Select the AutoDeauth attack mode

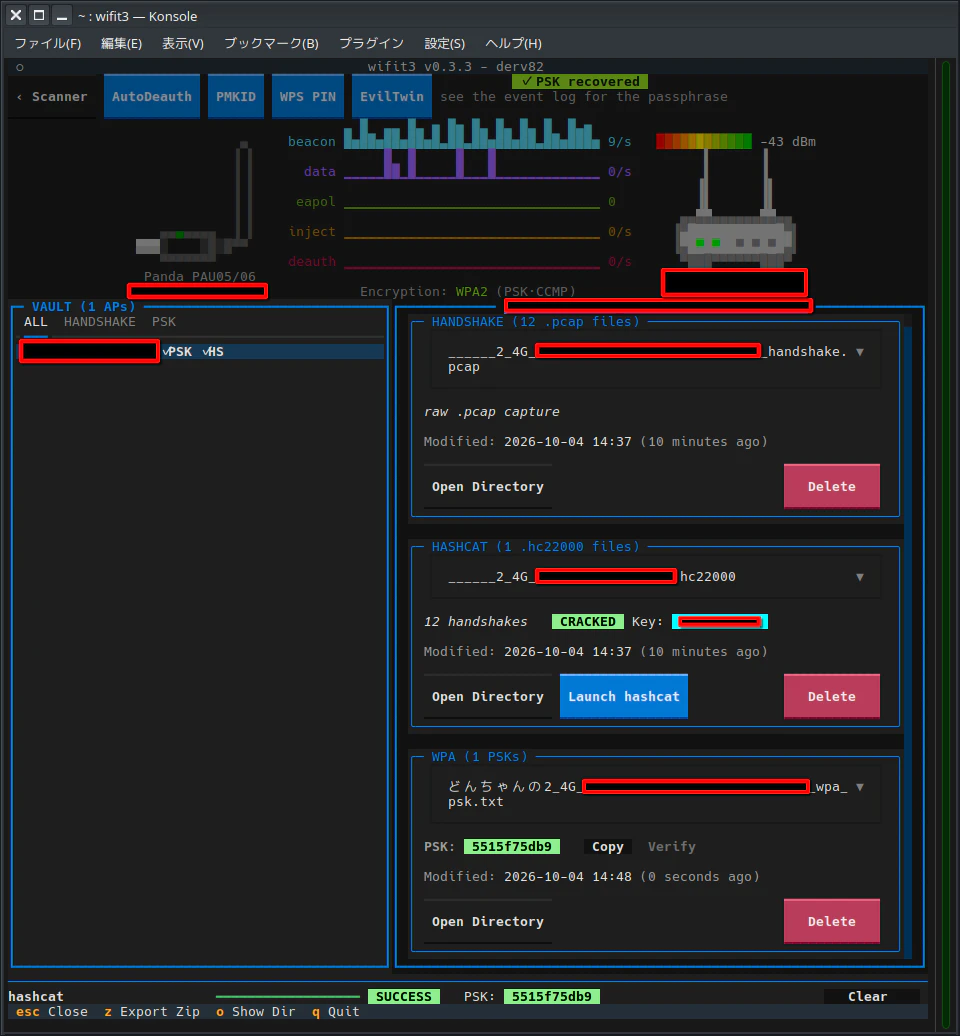pyautogui.click(x=152, y=96)
